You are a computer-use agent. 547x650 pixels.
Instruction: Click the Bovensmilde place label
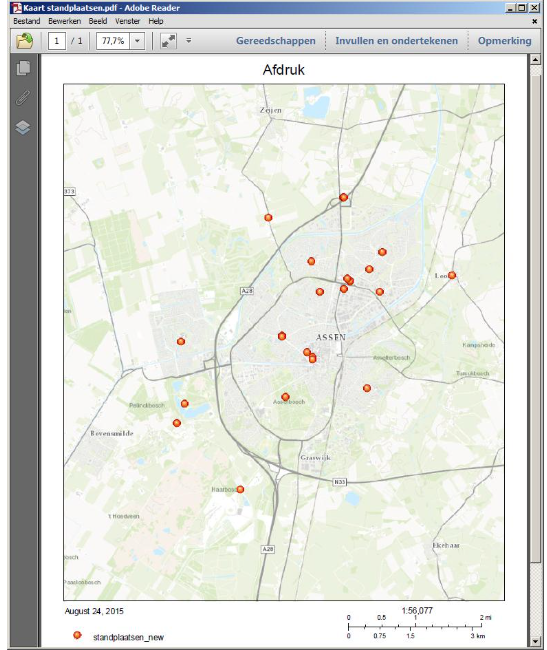[x=111, y=433]
